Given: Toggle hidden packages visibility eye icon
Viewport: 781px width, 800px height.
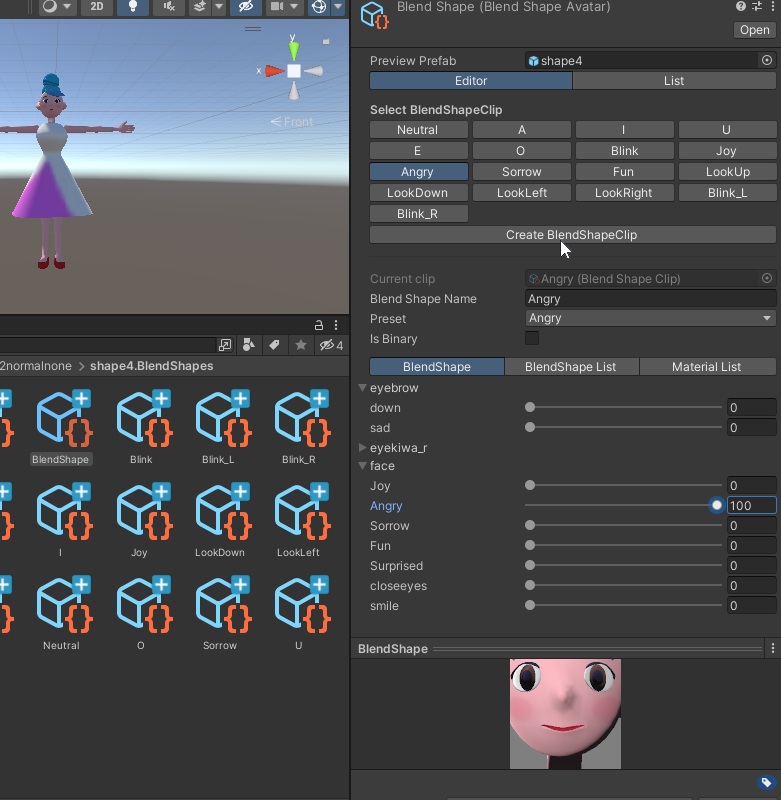Looking at the screenshot, I should [x=330, y=345].
